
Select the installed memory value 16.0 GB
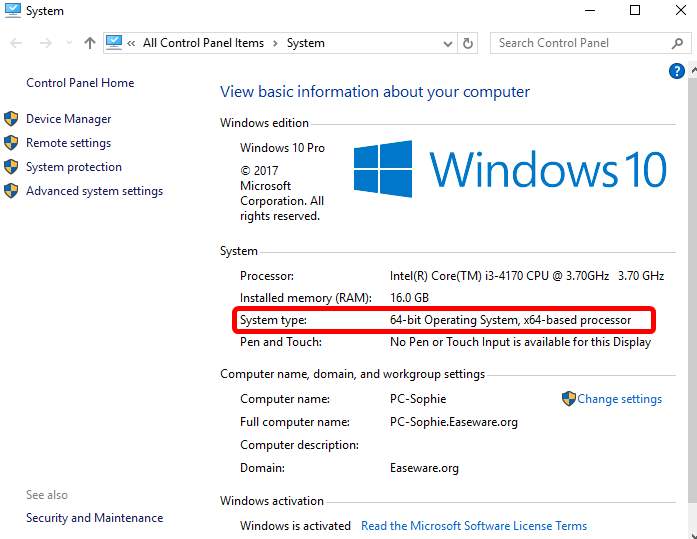(x=409, y=298)
